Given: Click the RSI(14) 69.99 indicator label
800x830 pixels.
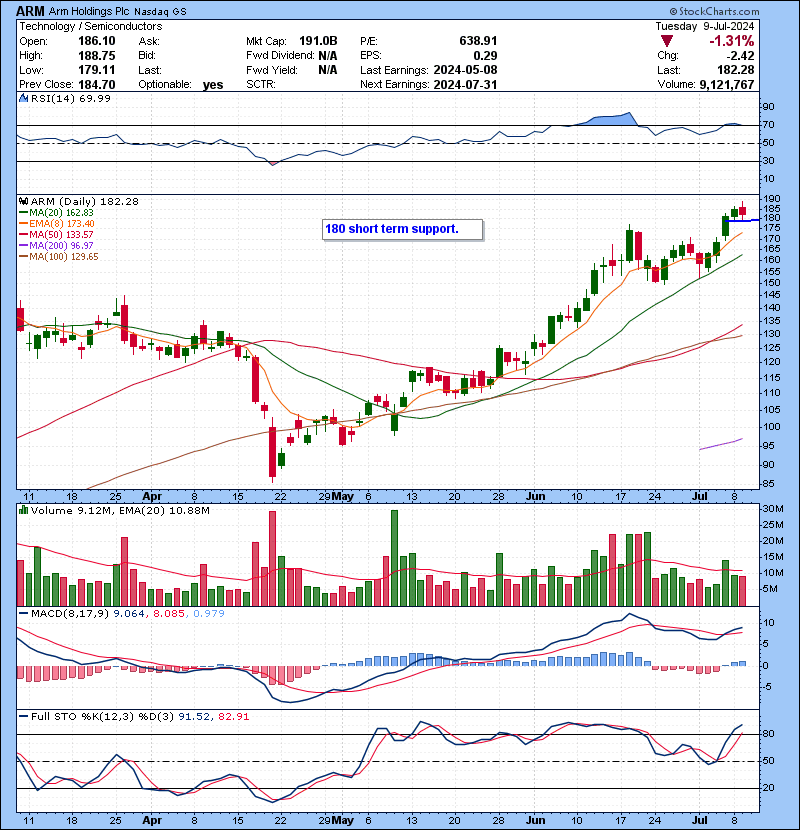Looking at the screenshot, I should (71, 98).
